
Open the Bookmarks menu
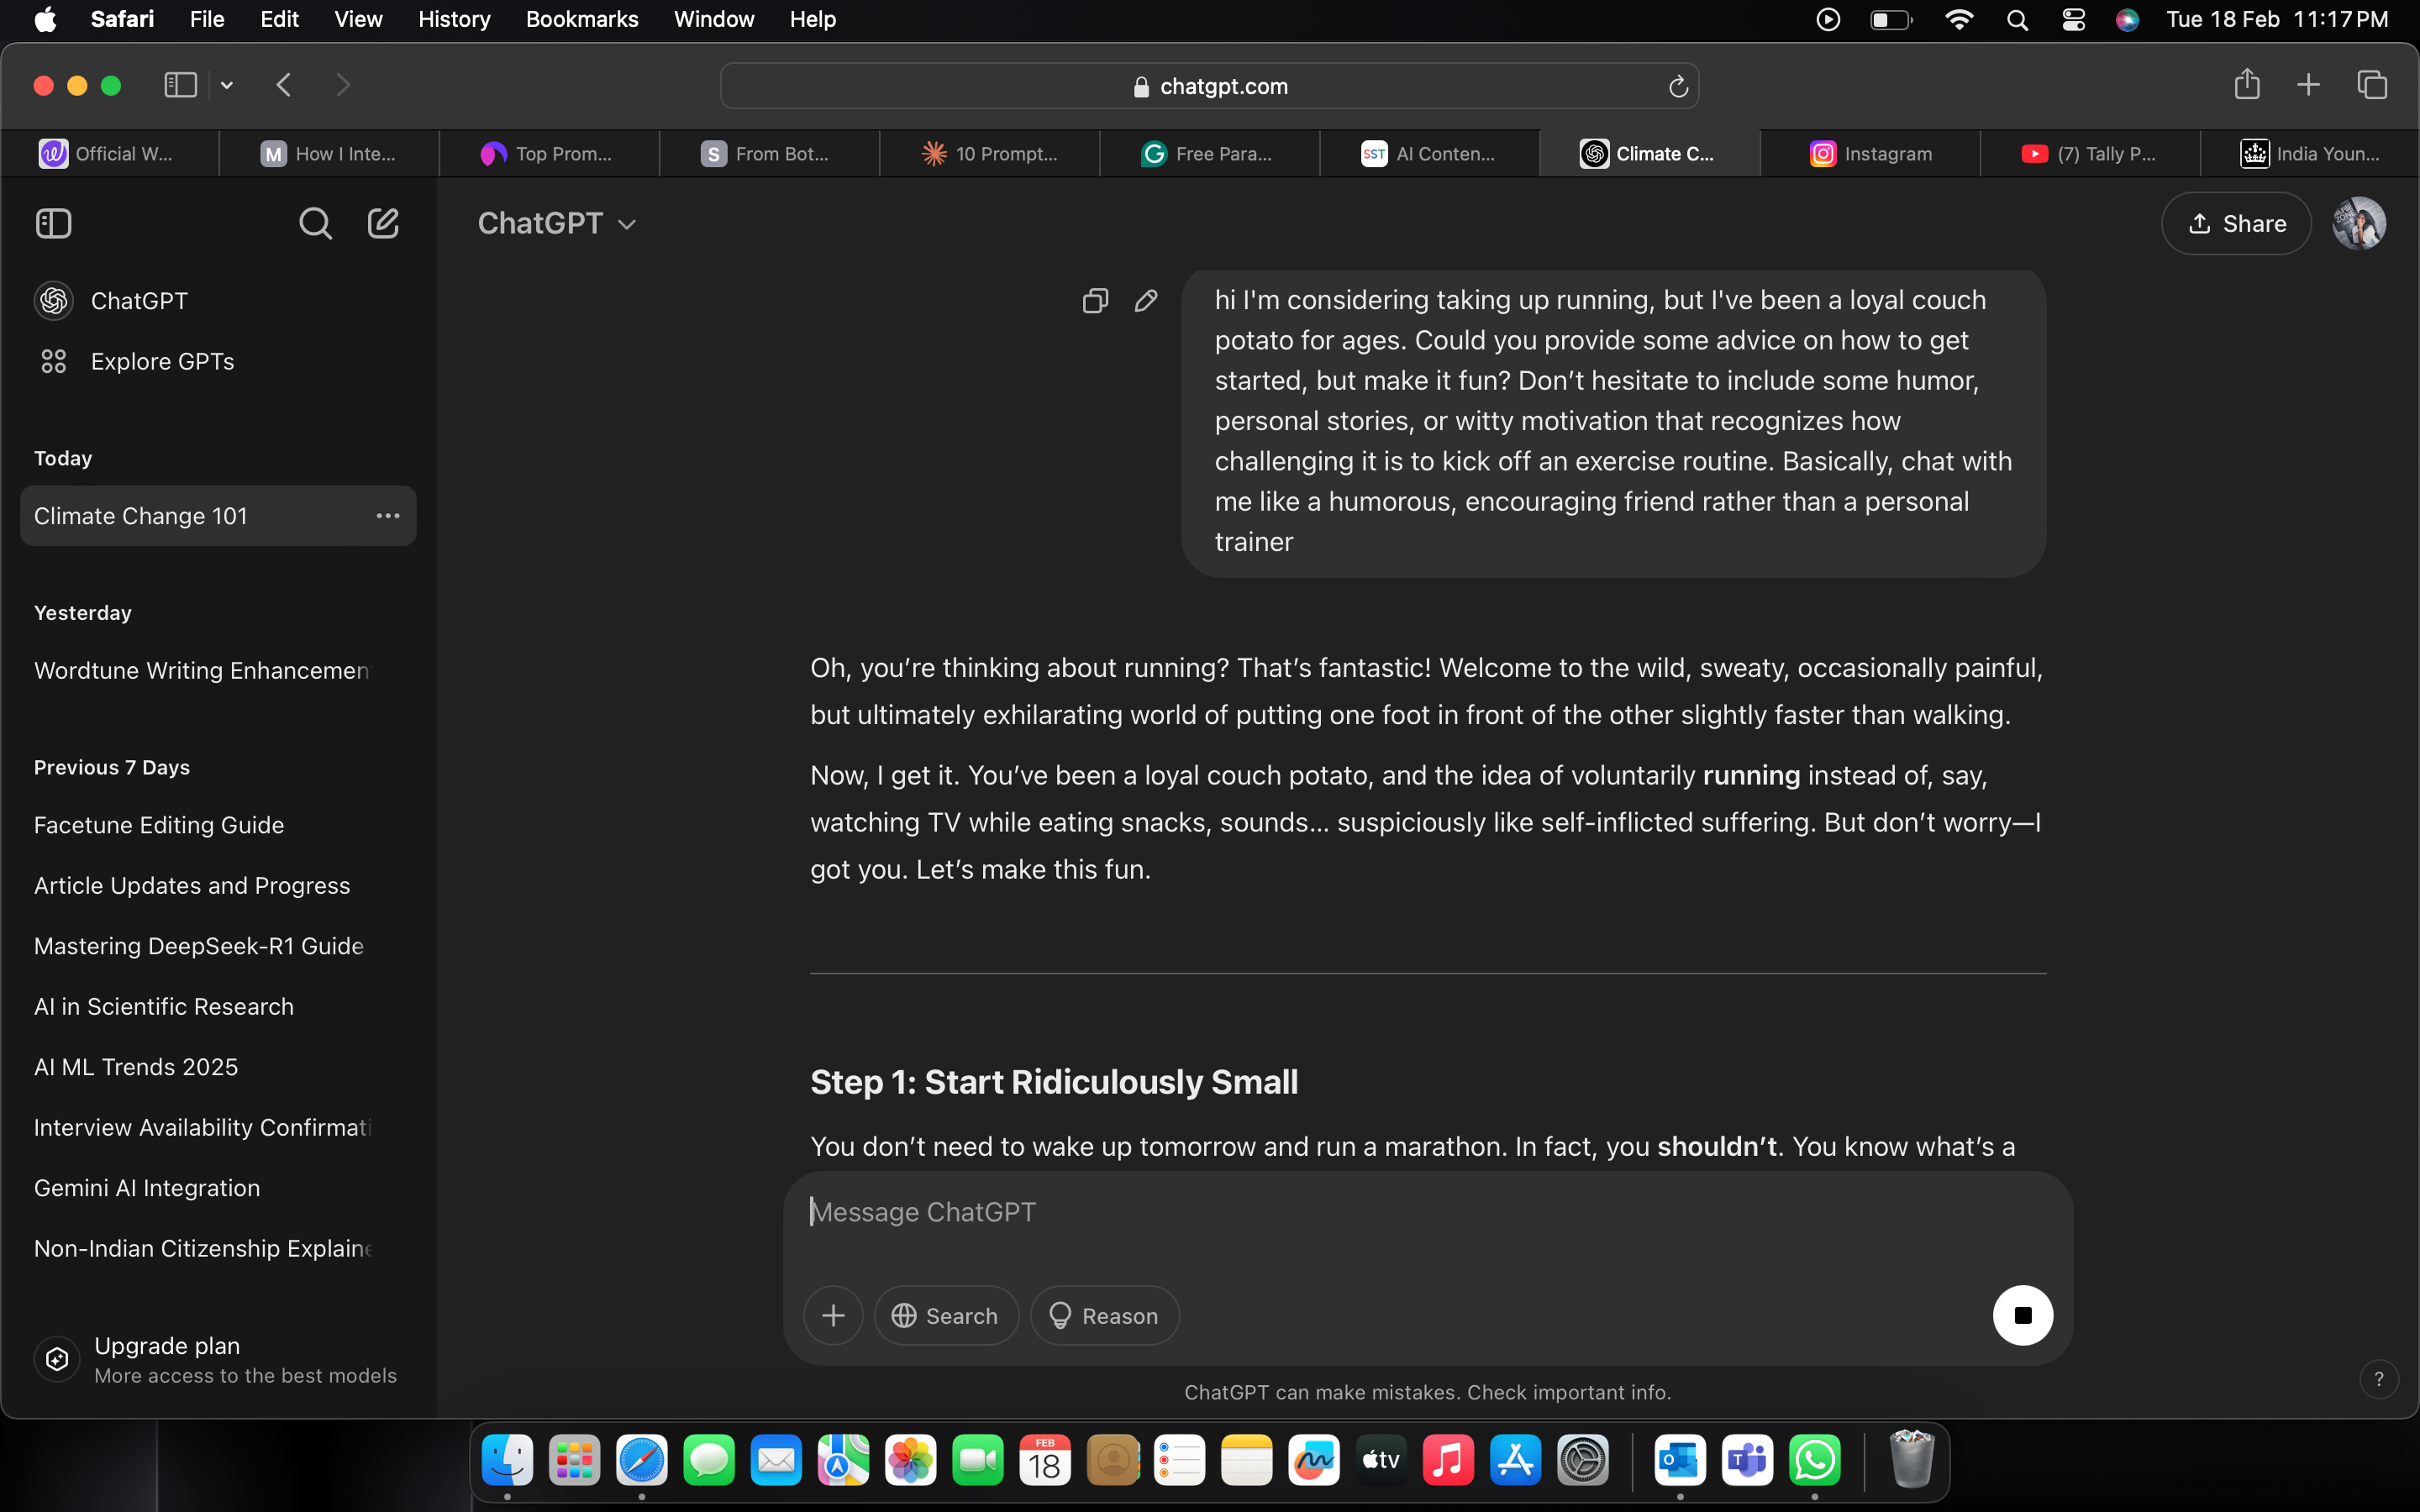581,20
